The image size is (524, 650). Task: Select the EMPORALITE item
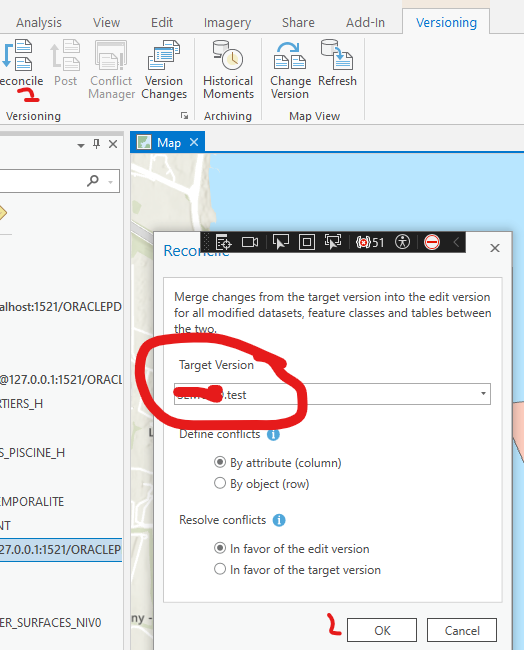pyautogui.click(x=32, y=502)
